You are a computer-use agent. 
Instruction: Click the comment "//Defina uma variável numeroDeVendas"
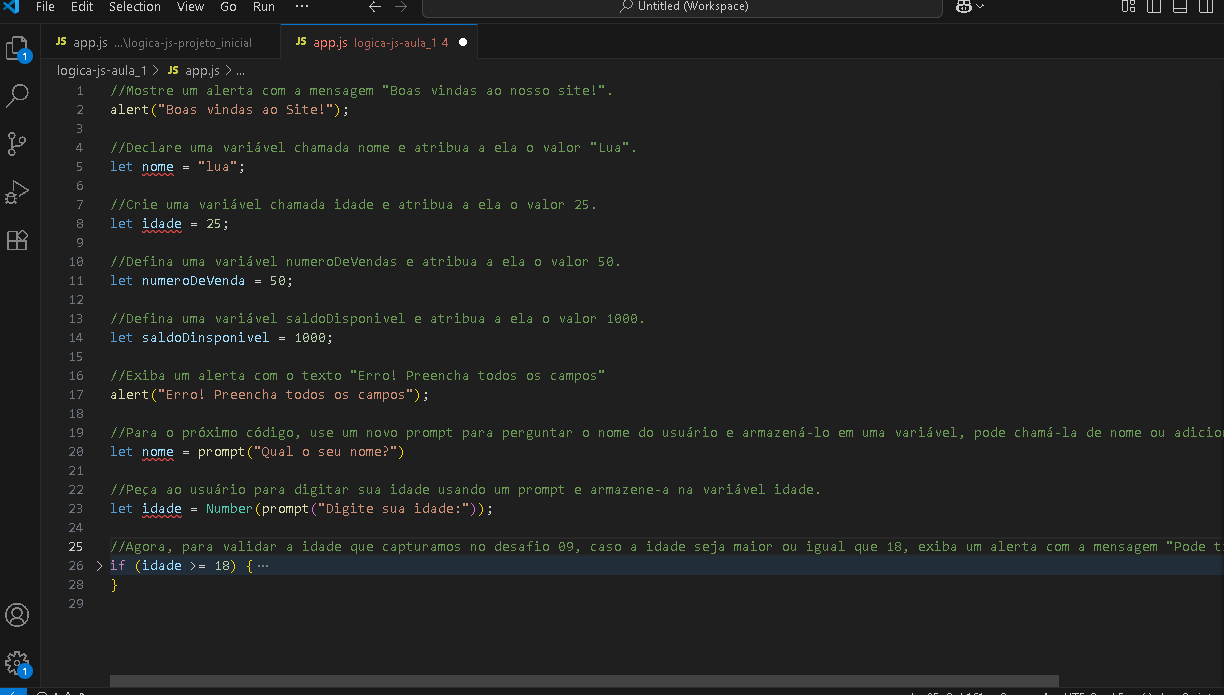[366, 262]
